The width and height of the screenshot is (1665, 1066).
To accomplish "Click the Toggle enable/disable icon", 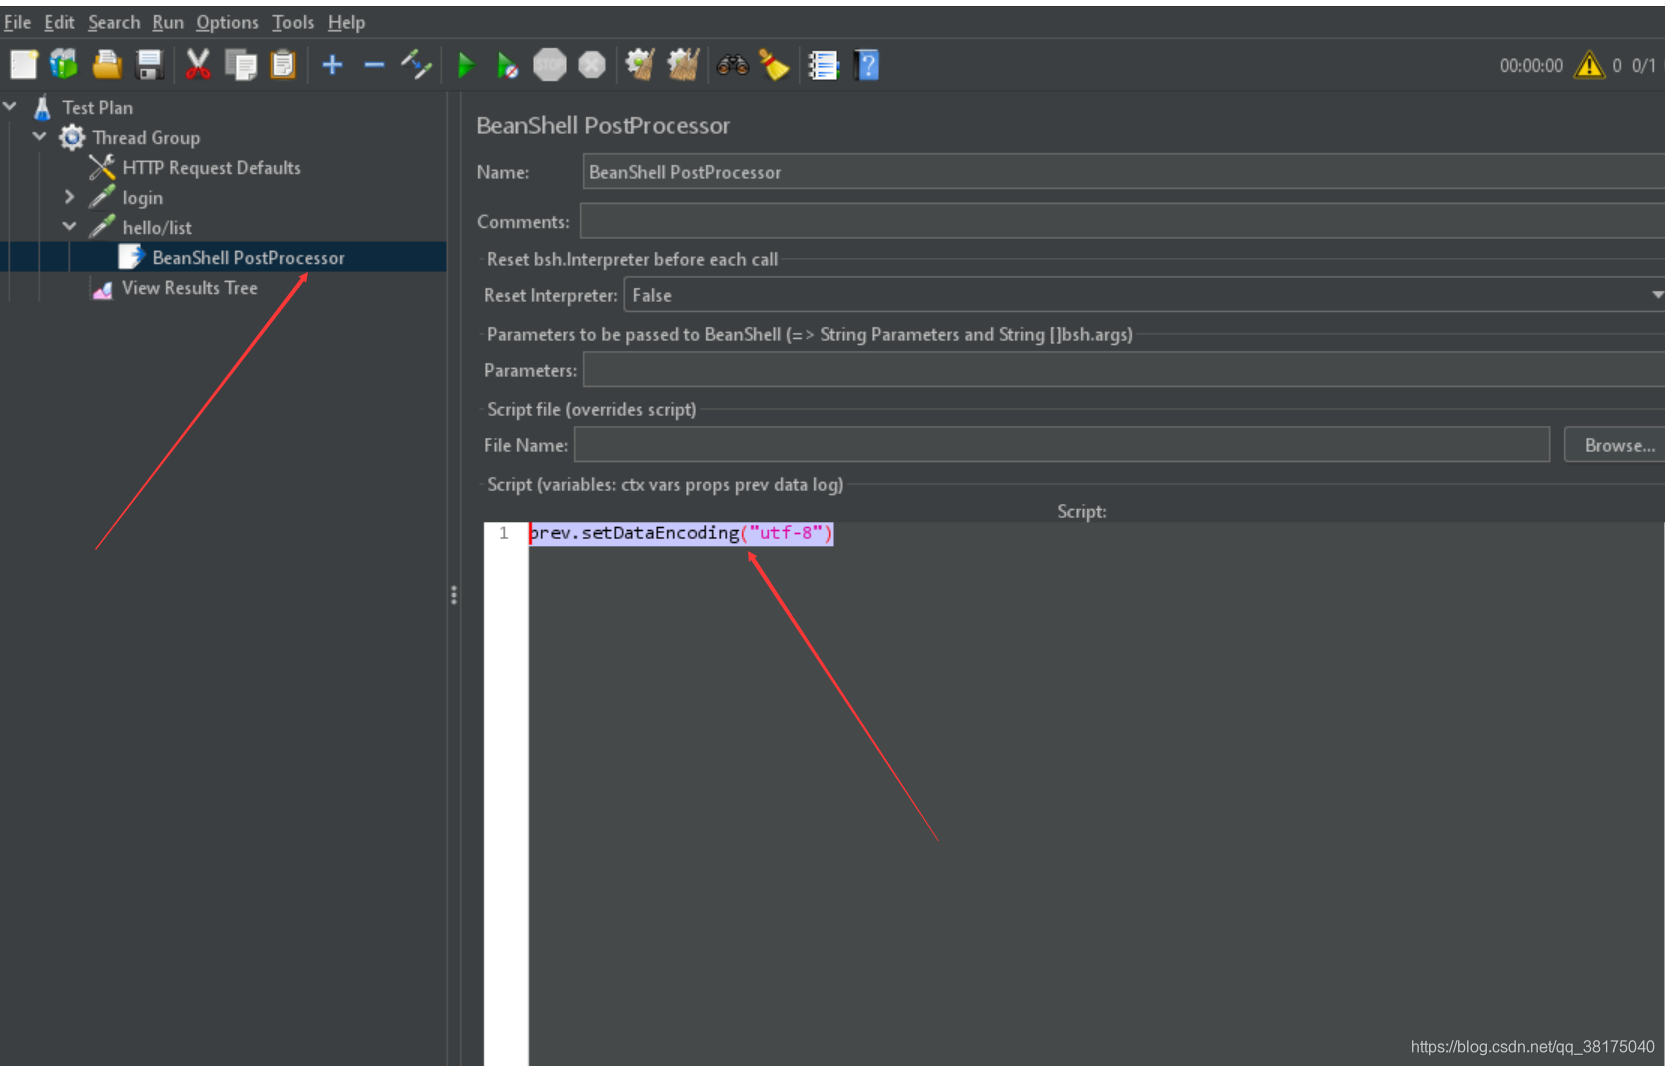I will [416, 65].
